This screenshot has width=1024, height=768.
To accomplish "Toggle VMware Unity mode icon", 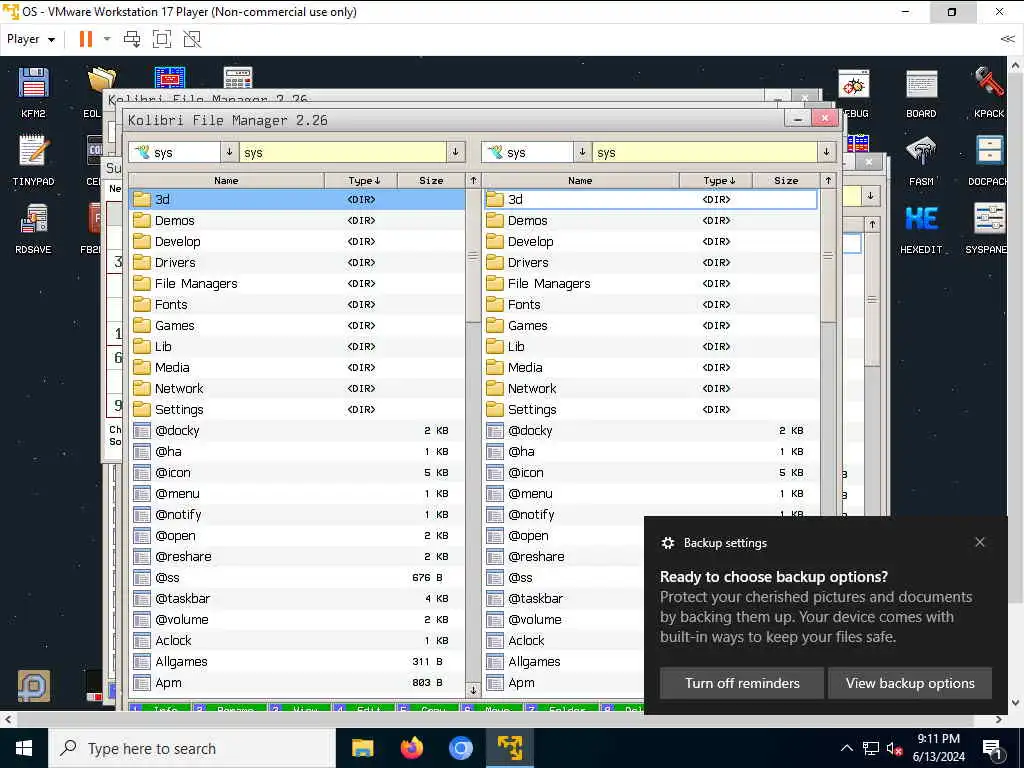I will (192, 39).
